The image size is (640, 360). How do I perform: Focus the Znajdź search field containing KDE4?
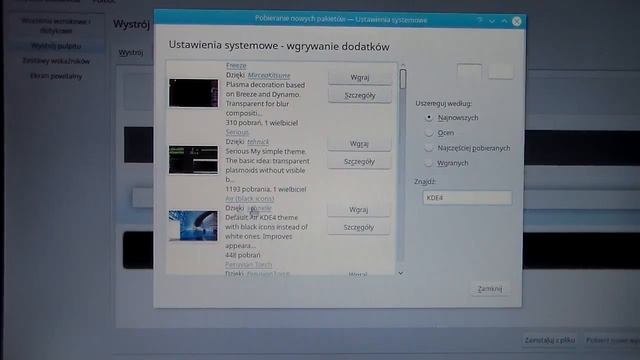[x=467, y=198]
